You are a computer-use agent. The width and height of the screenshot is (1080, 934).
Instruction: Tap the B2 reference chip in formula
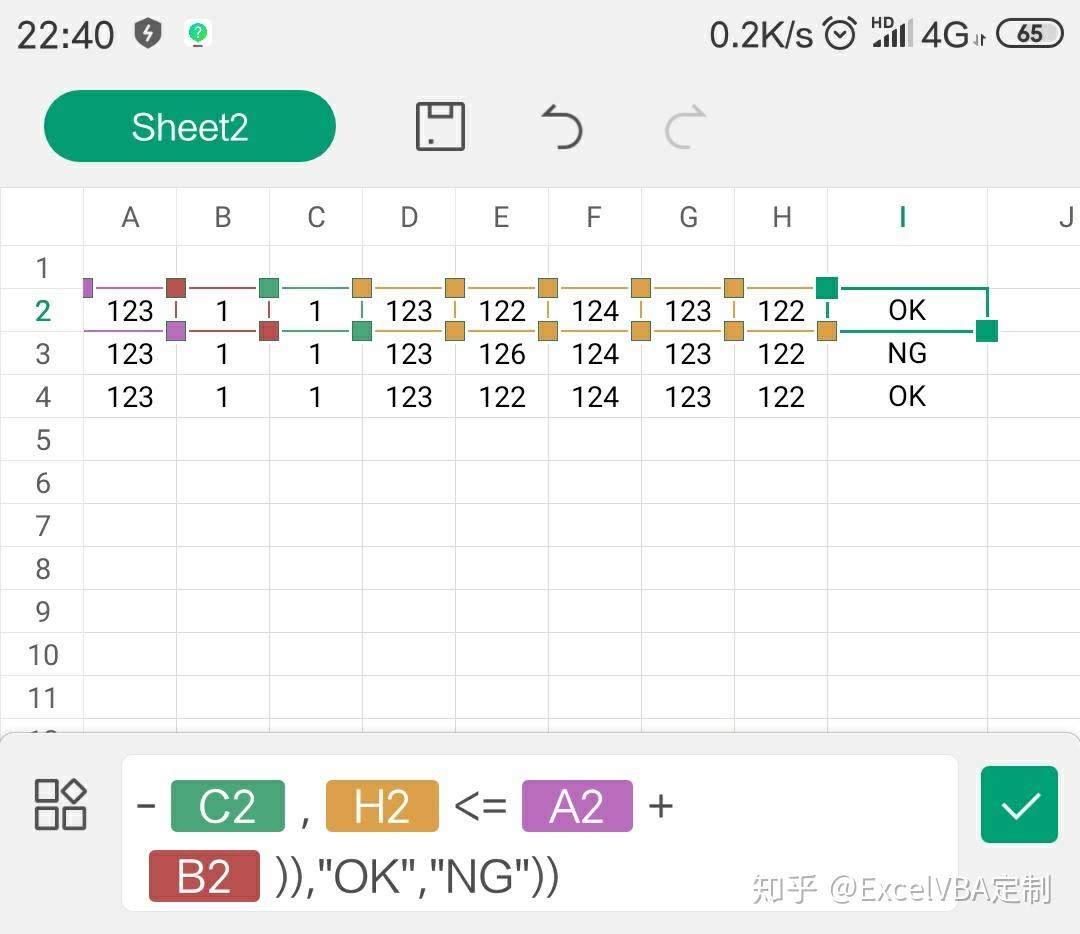coord(204,876)
